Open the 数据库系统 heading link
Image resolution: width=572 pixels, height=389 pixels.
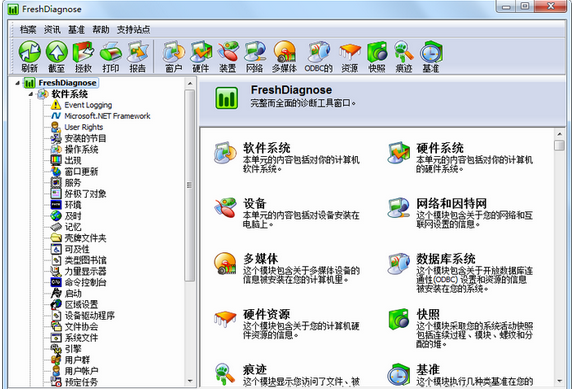pyautogui.click(x=446, y=259)
